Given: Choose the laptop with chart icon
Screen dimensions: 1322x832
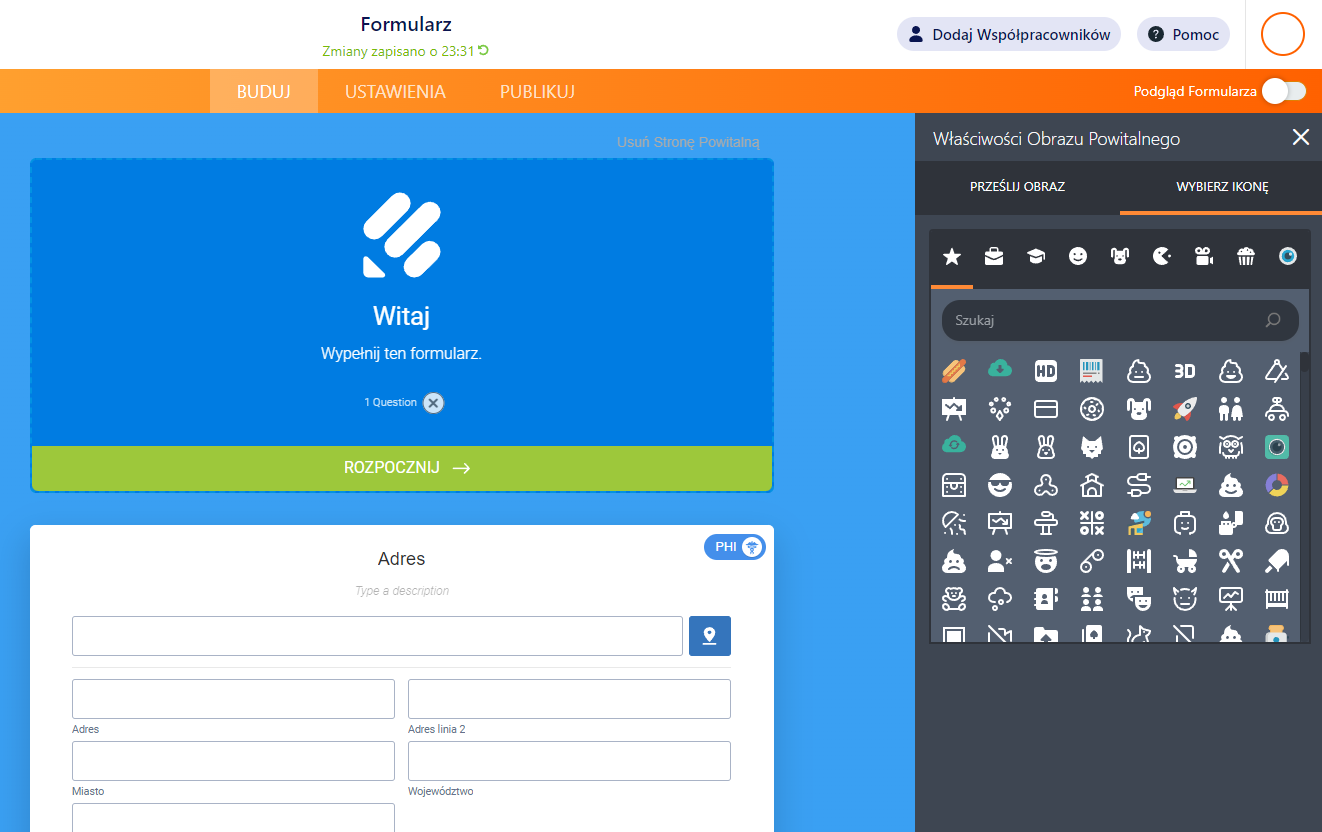Looking at the screenshot, I should tap(1184, 485).
